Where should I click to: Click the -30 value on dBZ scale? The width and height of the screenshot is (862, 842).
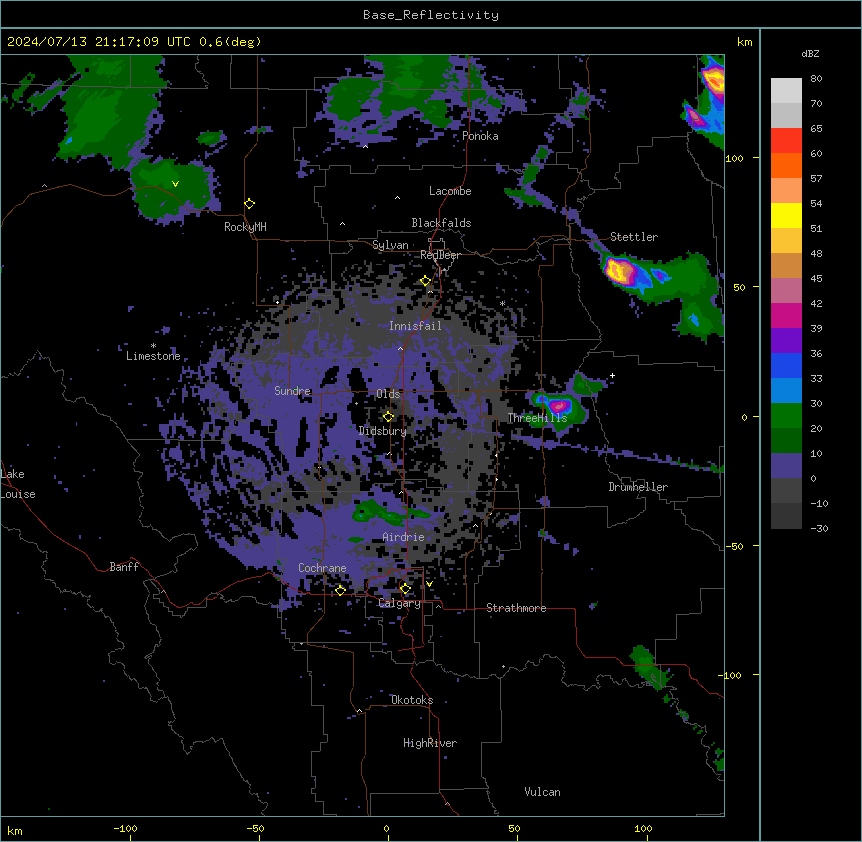click(x=819, y=529)
